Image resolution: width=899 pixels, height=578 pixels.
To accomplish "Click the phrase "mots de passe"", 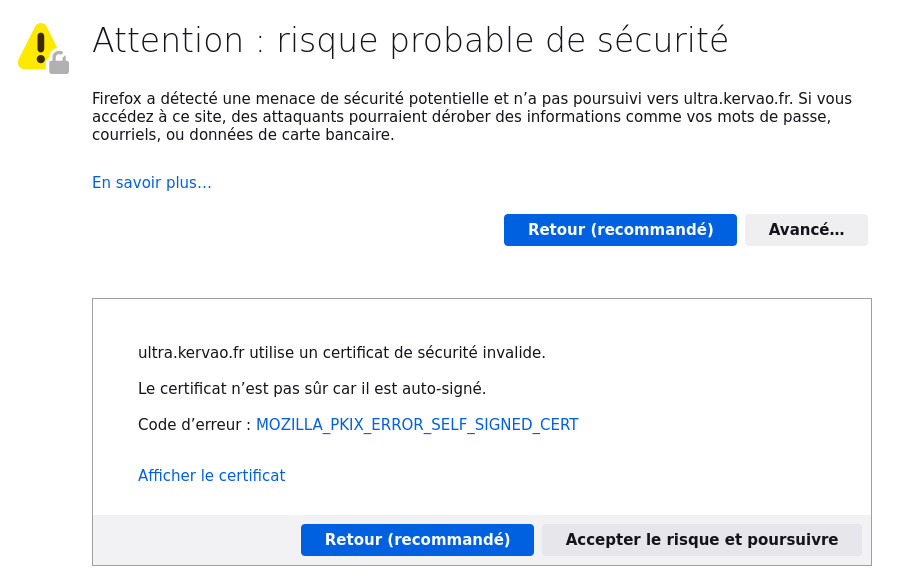I will pyautogui.click(x=785, y=117).
